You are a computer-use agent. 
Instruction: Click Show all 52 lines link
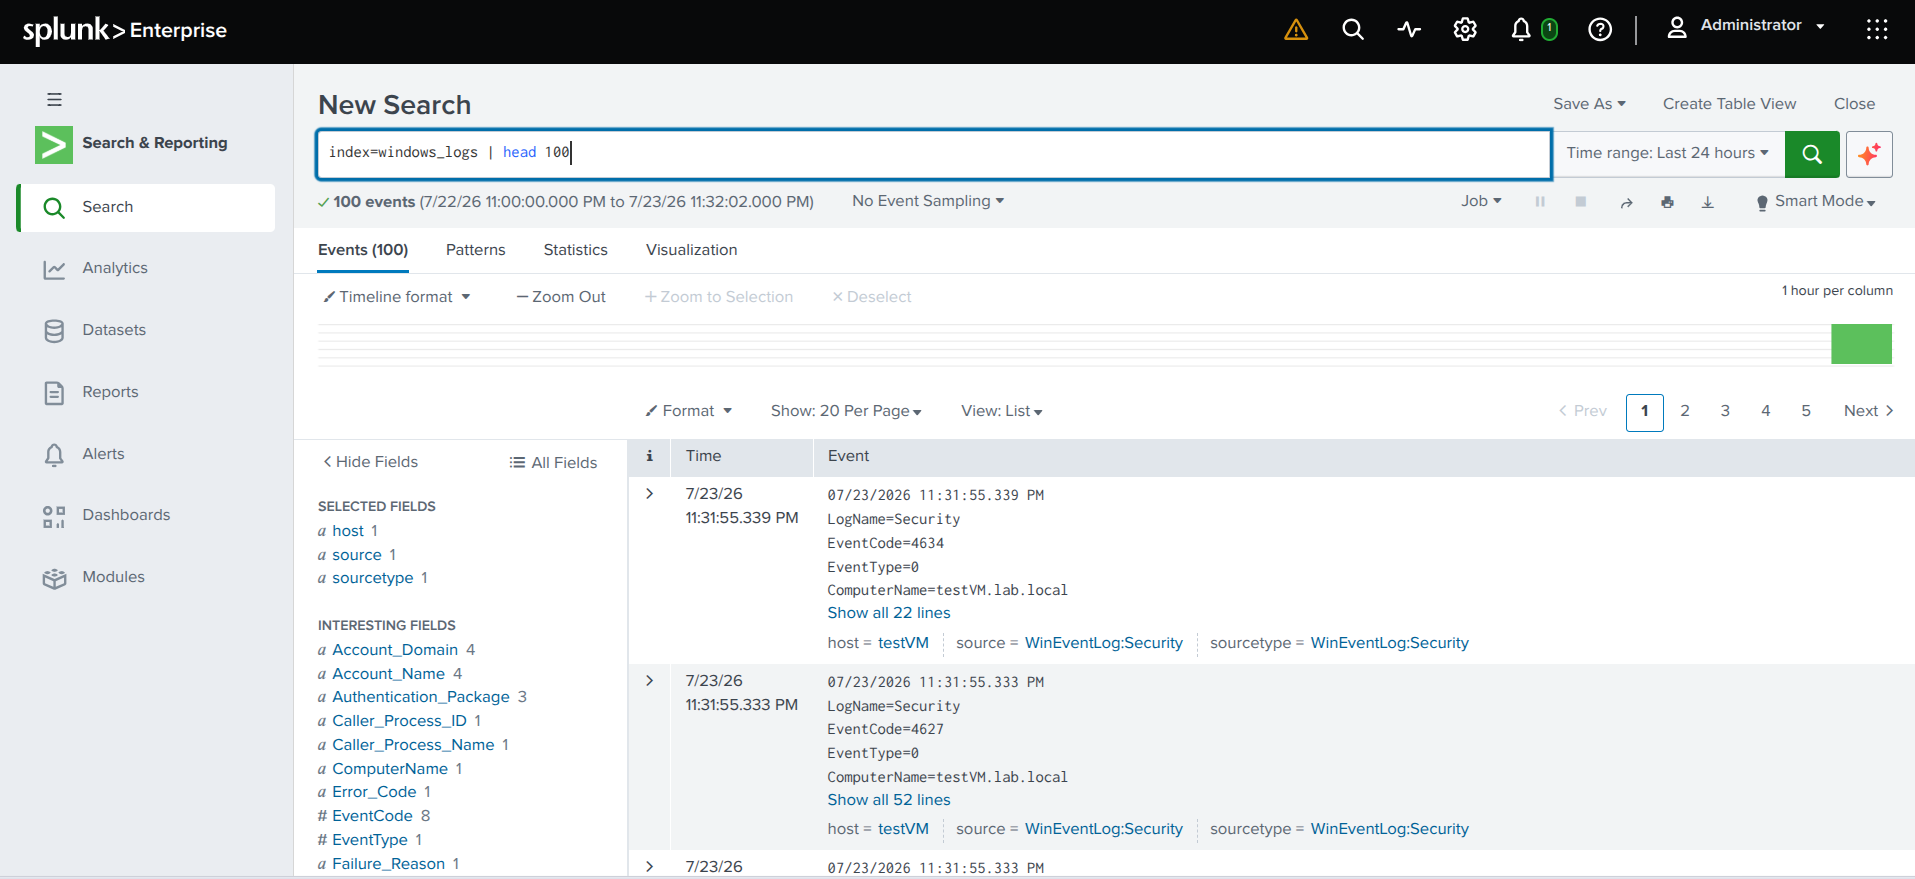pos(889,800)
